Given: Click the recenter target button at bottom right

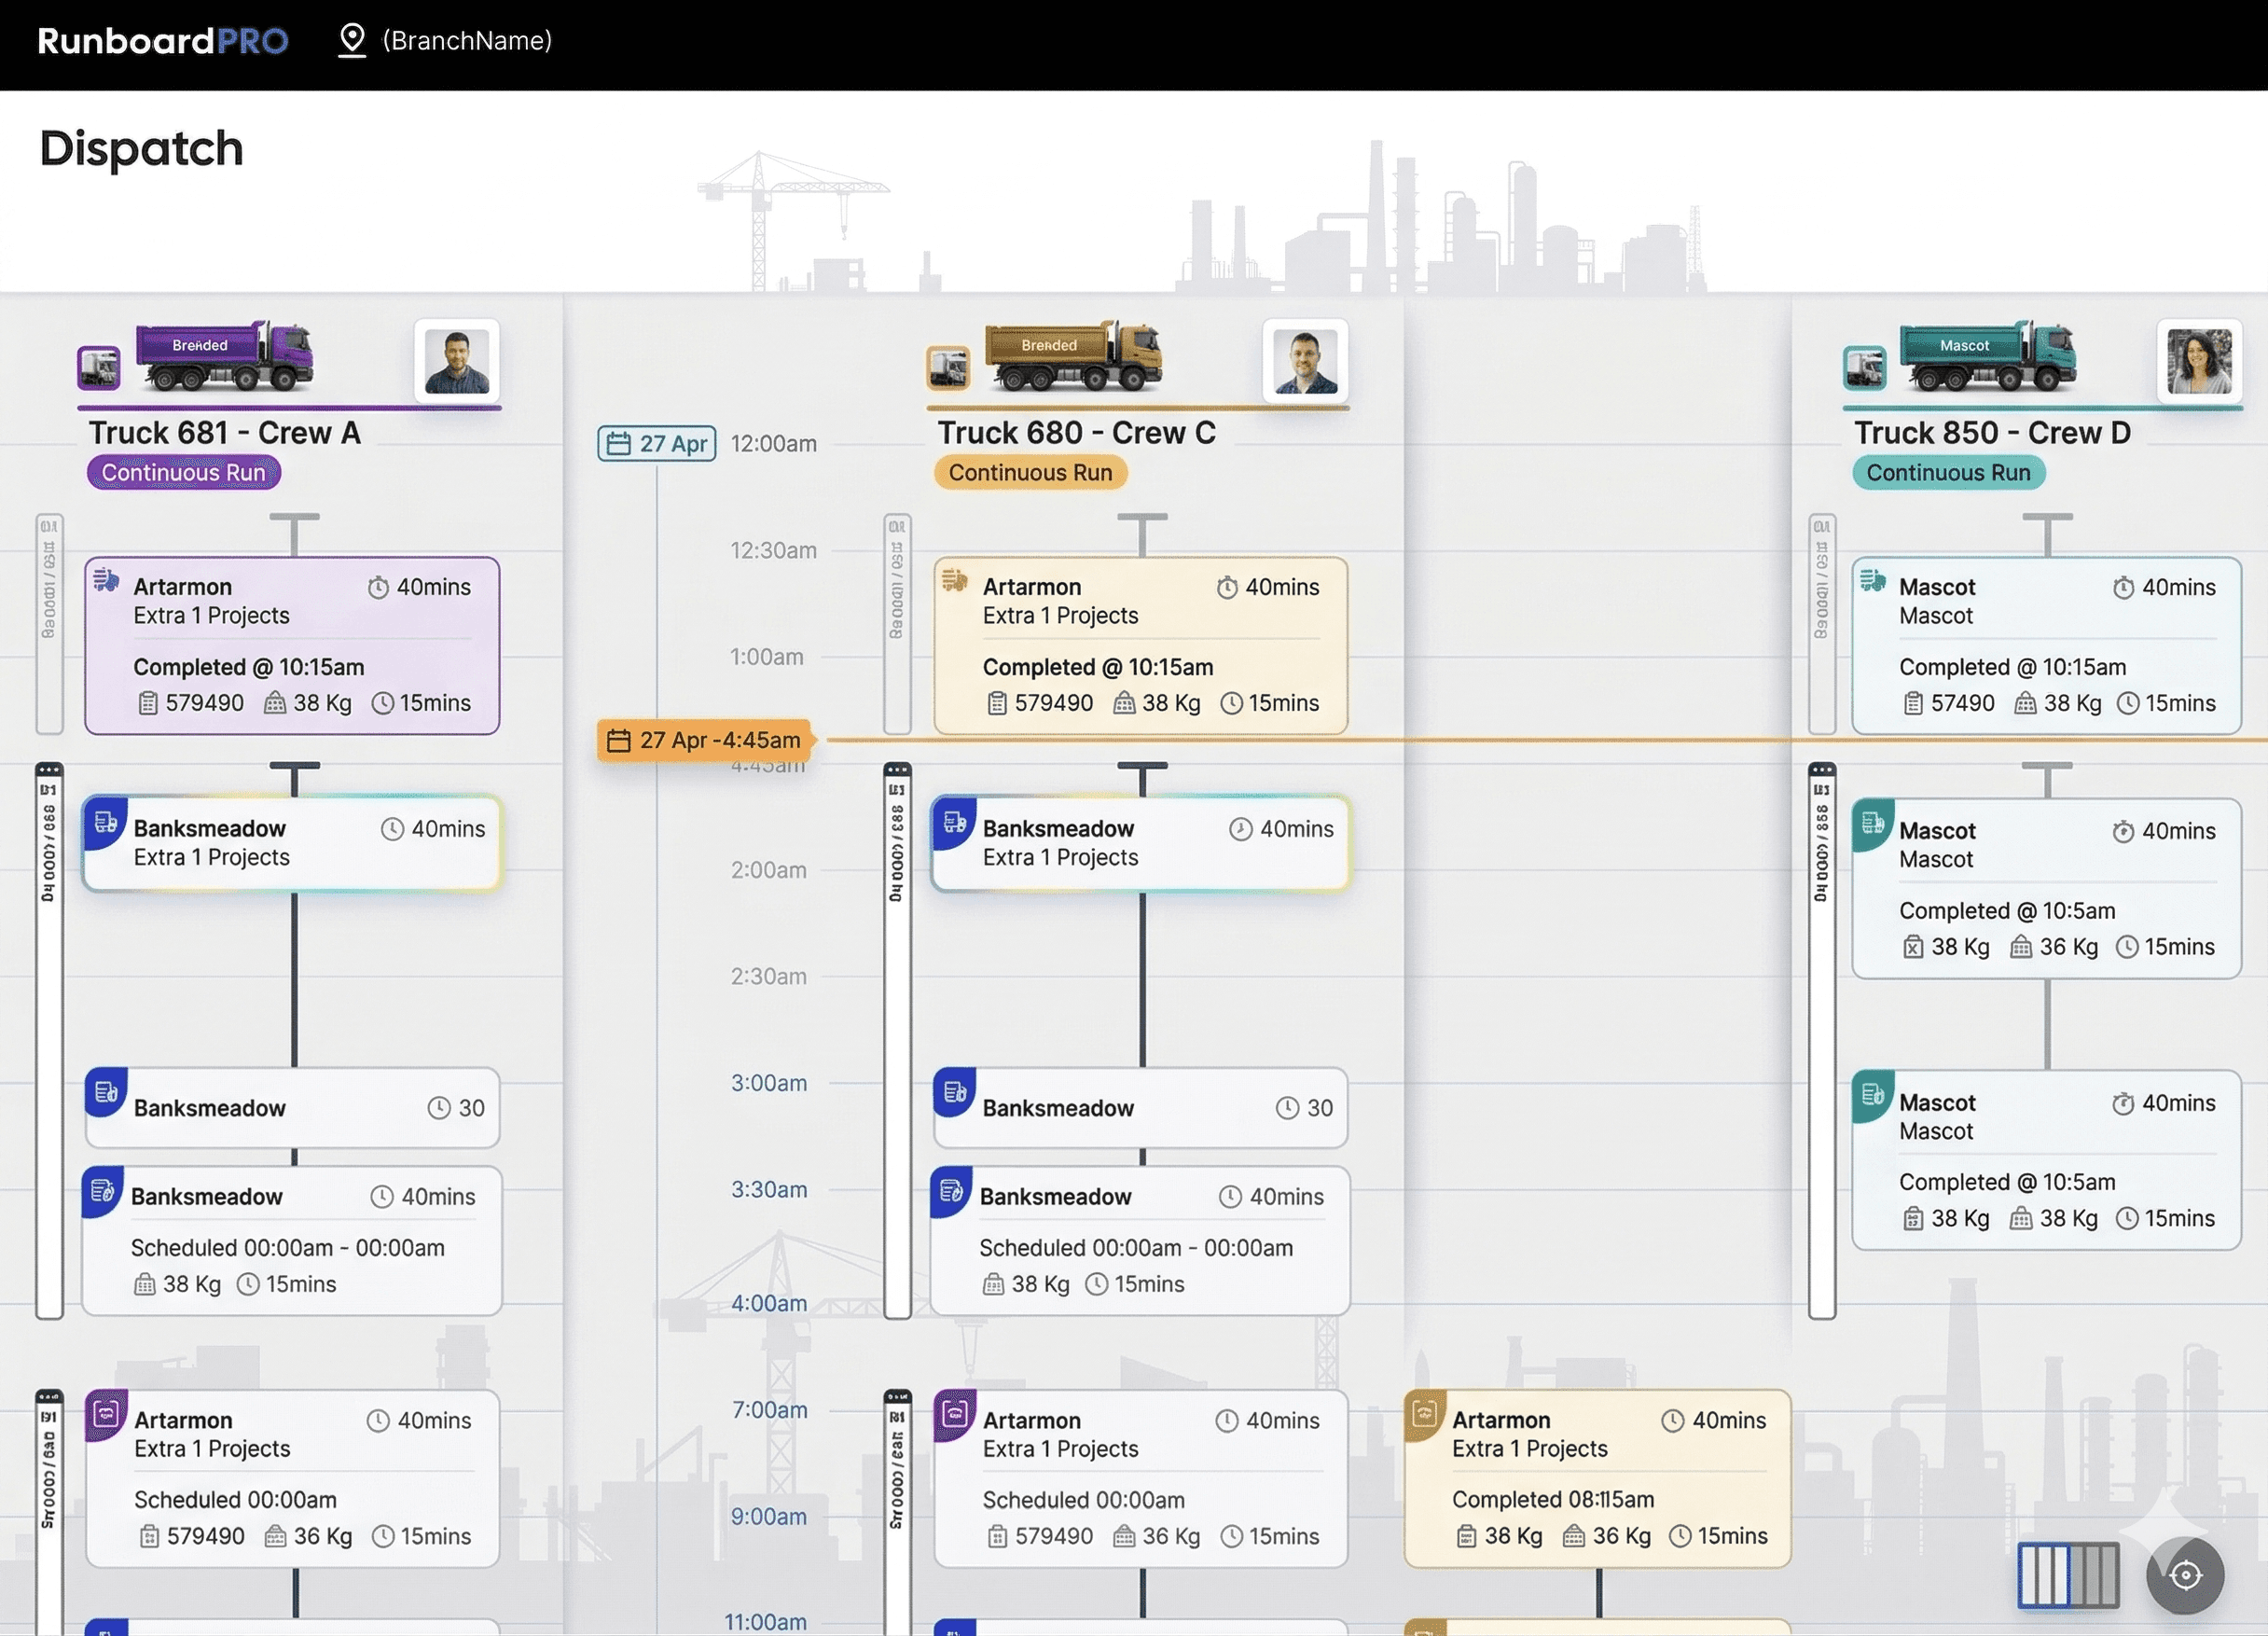Looking at the screenshot, I should click(x=2185, y=1575).
